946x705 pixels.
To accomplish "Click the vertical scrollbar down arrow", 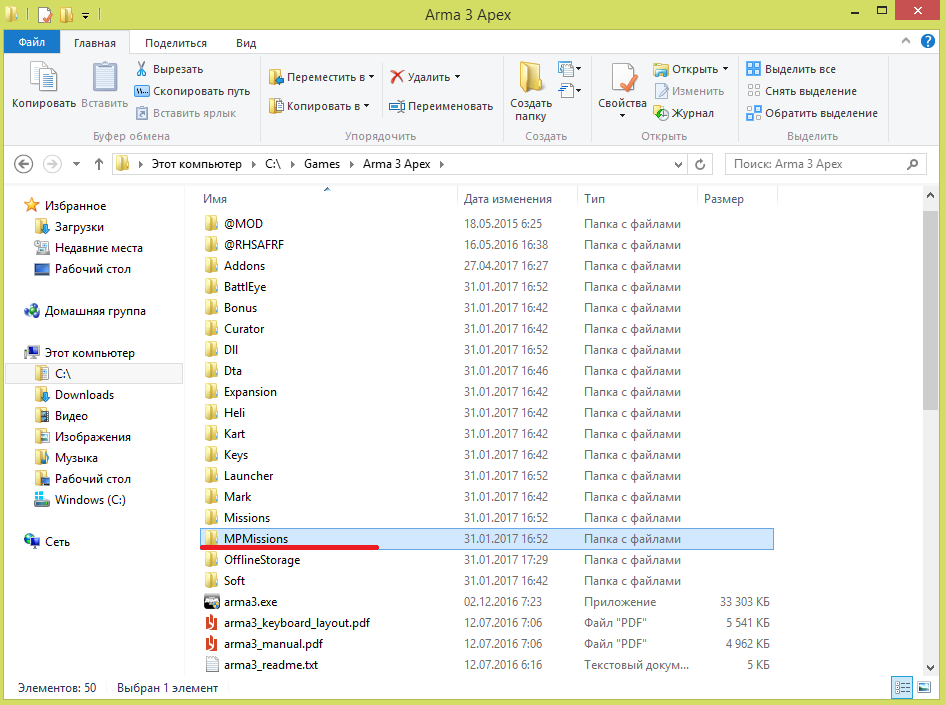I will click(x=930, y=668).
